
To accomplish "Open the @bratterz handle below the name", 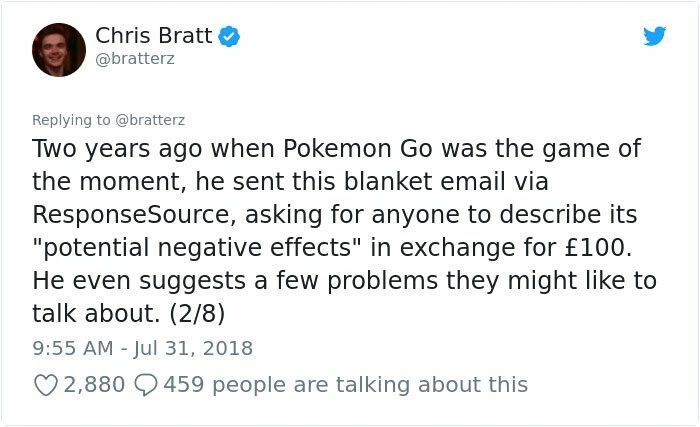I will 135,59.
